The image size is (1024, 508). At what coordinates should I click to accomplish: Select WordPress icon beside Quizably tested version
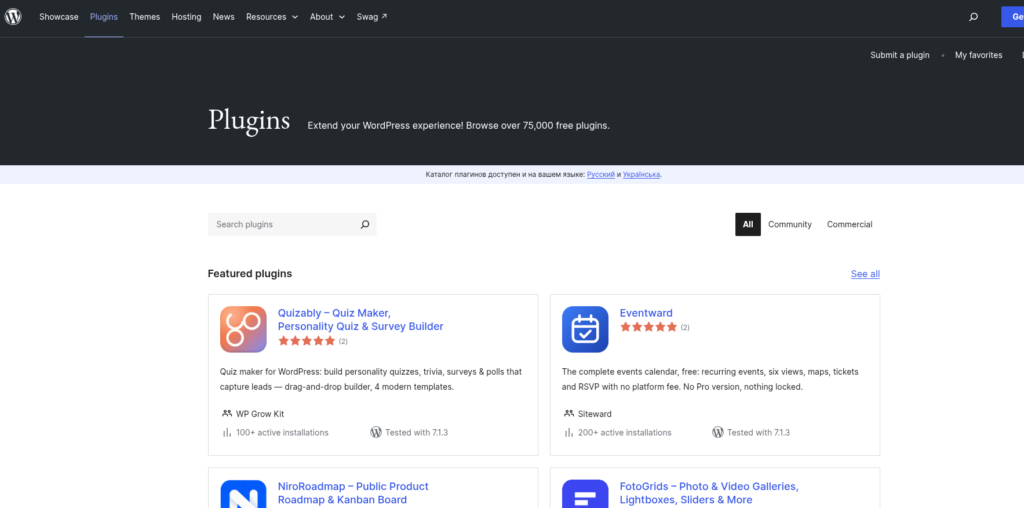[376, 432]
